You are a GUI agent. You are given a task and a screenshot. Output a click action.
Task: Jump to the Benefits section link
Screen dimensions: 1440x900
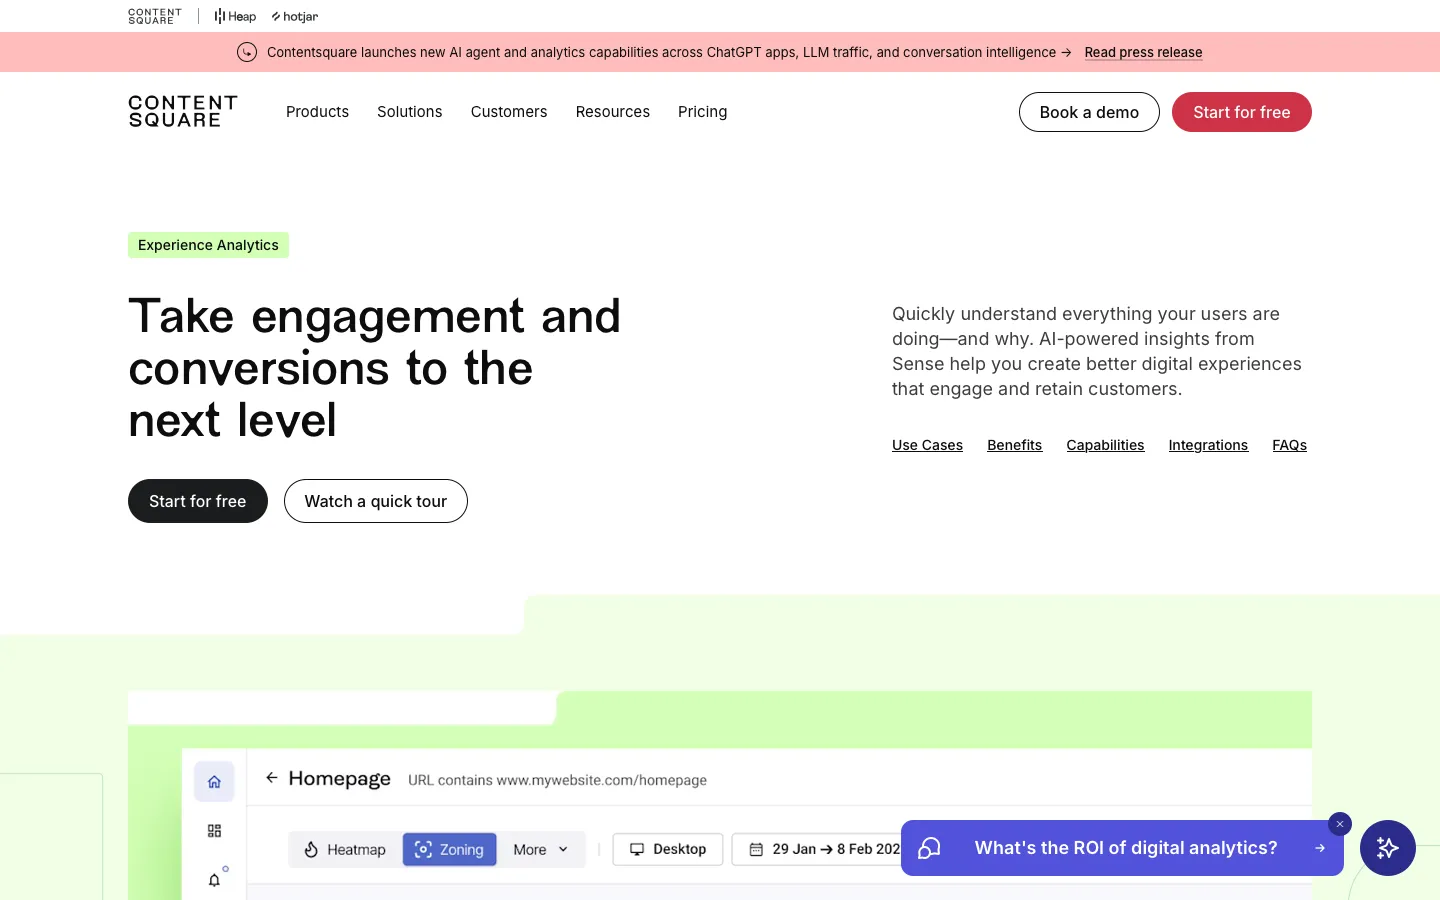tap(1014, 445)
